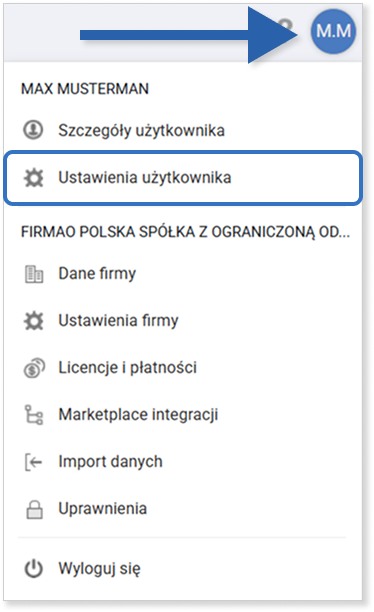374x612 pixels.
Task: Click the user details person icon
Action: coord(33,130)
